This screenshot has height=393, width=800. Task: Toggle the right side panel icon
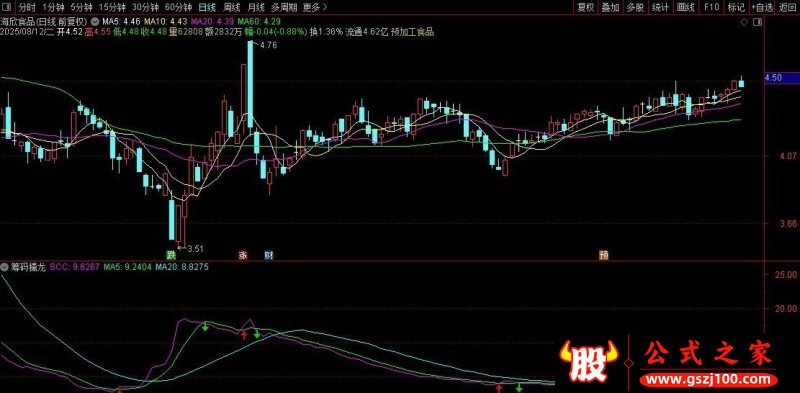click(759, 22)
